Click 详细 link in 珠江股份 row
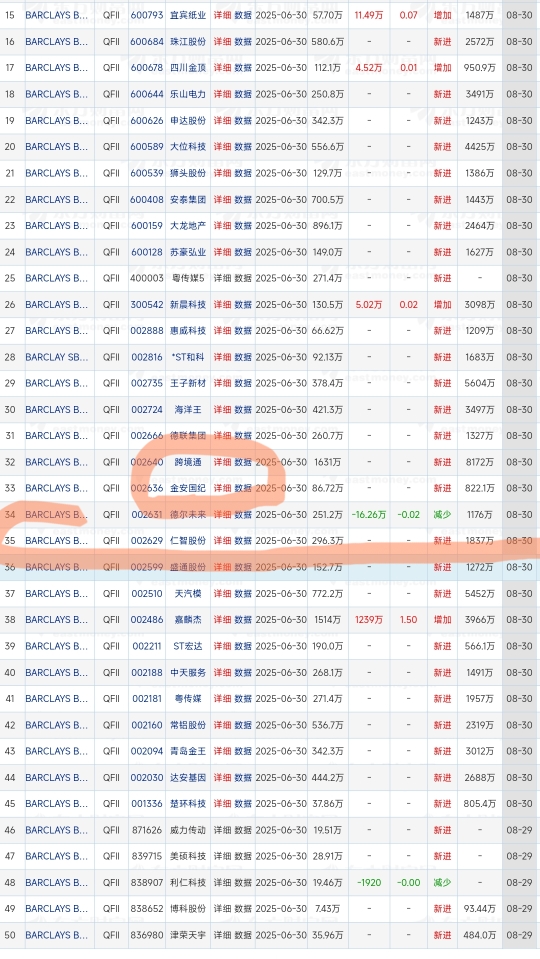The width and height of the screenshot is (540, 959). click(222, 42)
